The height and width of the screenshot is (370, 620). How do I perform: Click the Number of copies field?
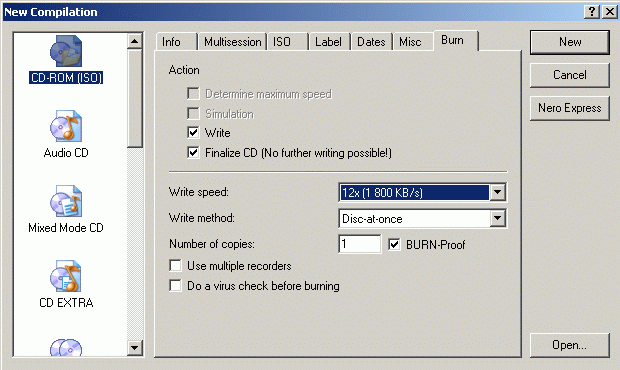tap(360, 244)
